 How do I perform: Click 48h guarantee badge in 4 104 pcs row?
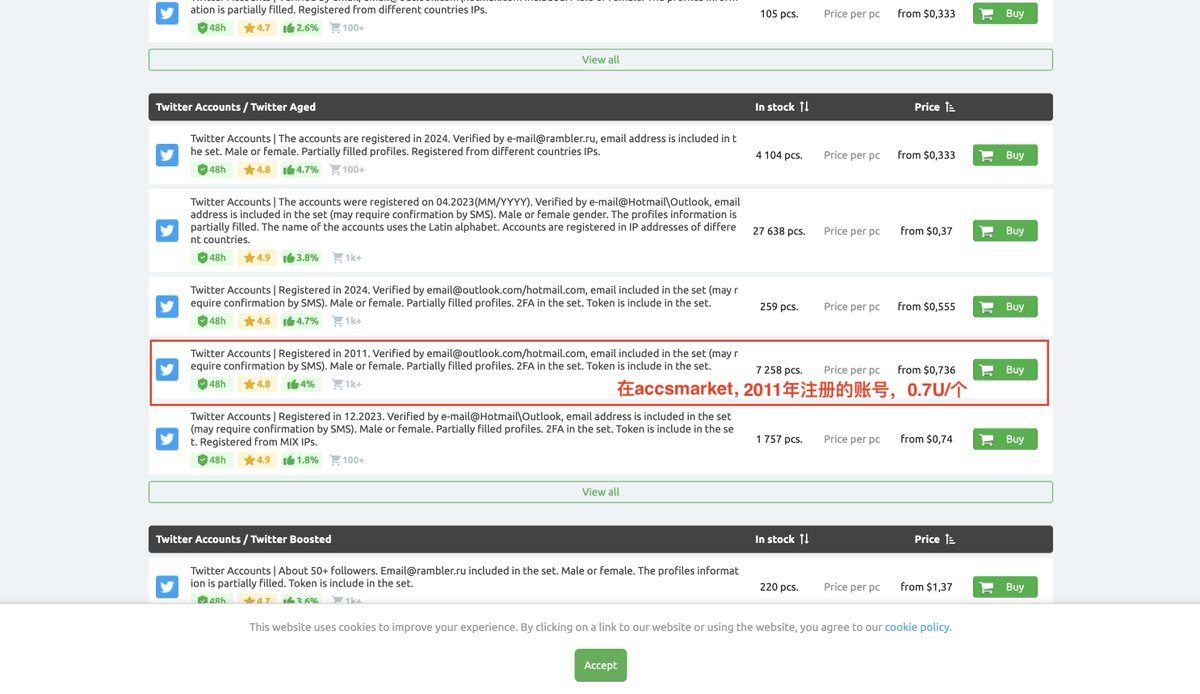[212, 170]
